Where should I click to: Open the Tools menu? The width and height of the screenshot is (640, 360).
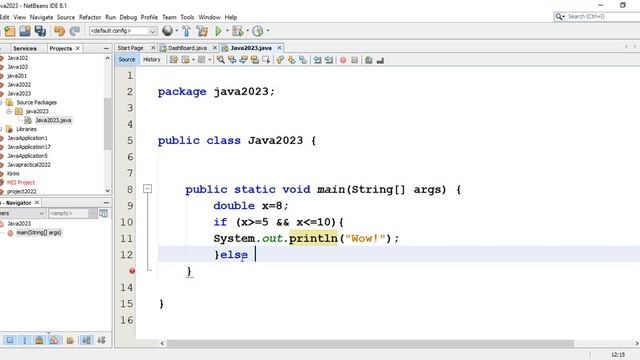click(x=187, y=17)
